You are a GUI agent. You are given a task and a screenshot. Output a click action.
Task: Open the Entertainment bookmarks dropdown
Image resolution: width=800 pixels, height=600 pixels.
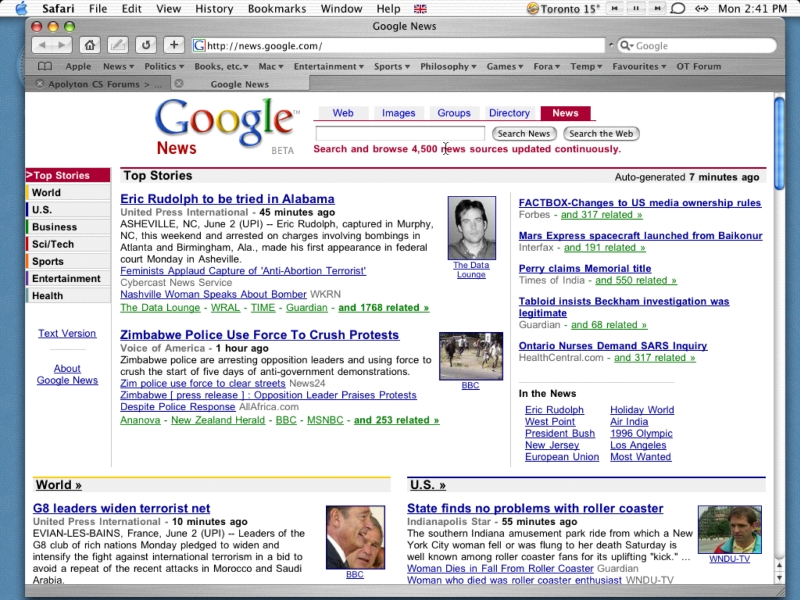click(329, 66)
